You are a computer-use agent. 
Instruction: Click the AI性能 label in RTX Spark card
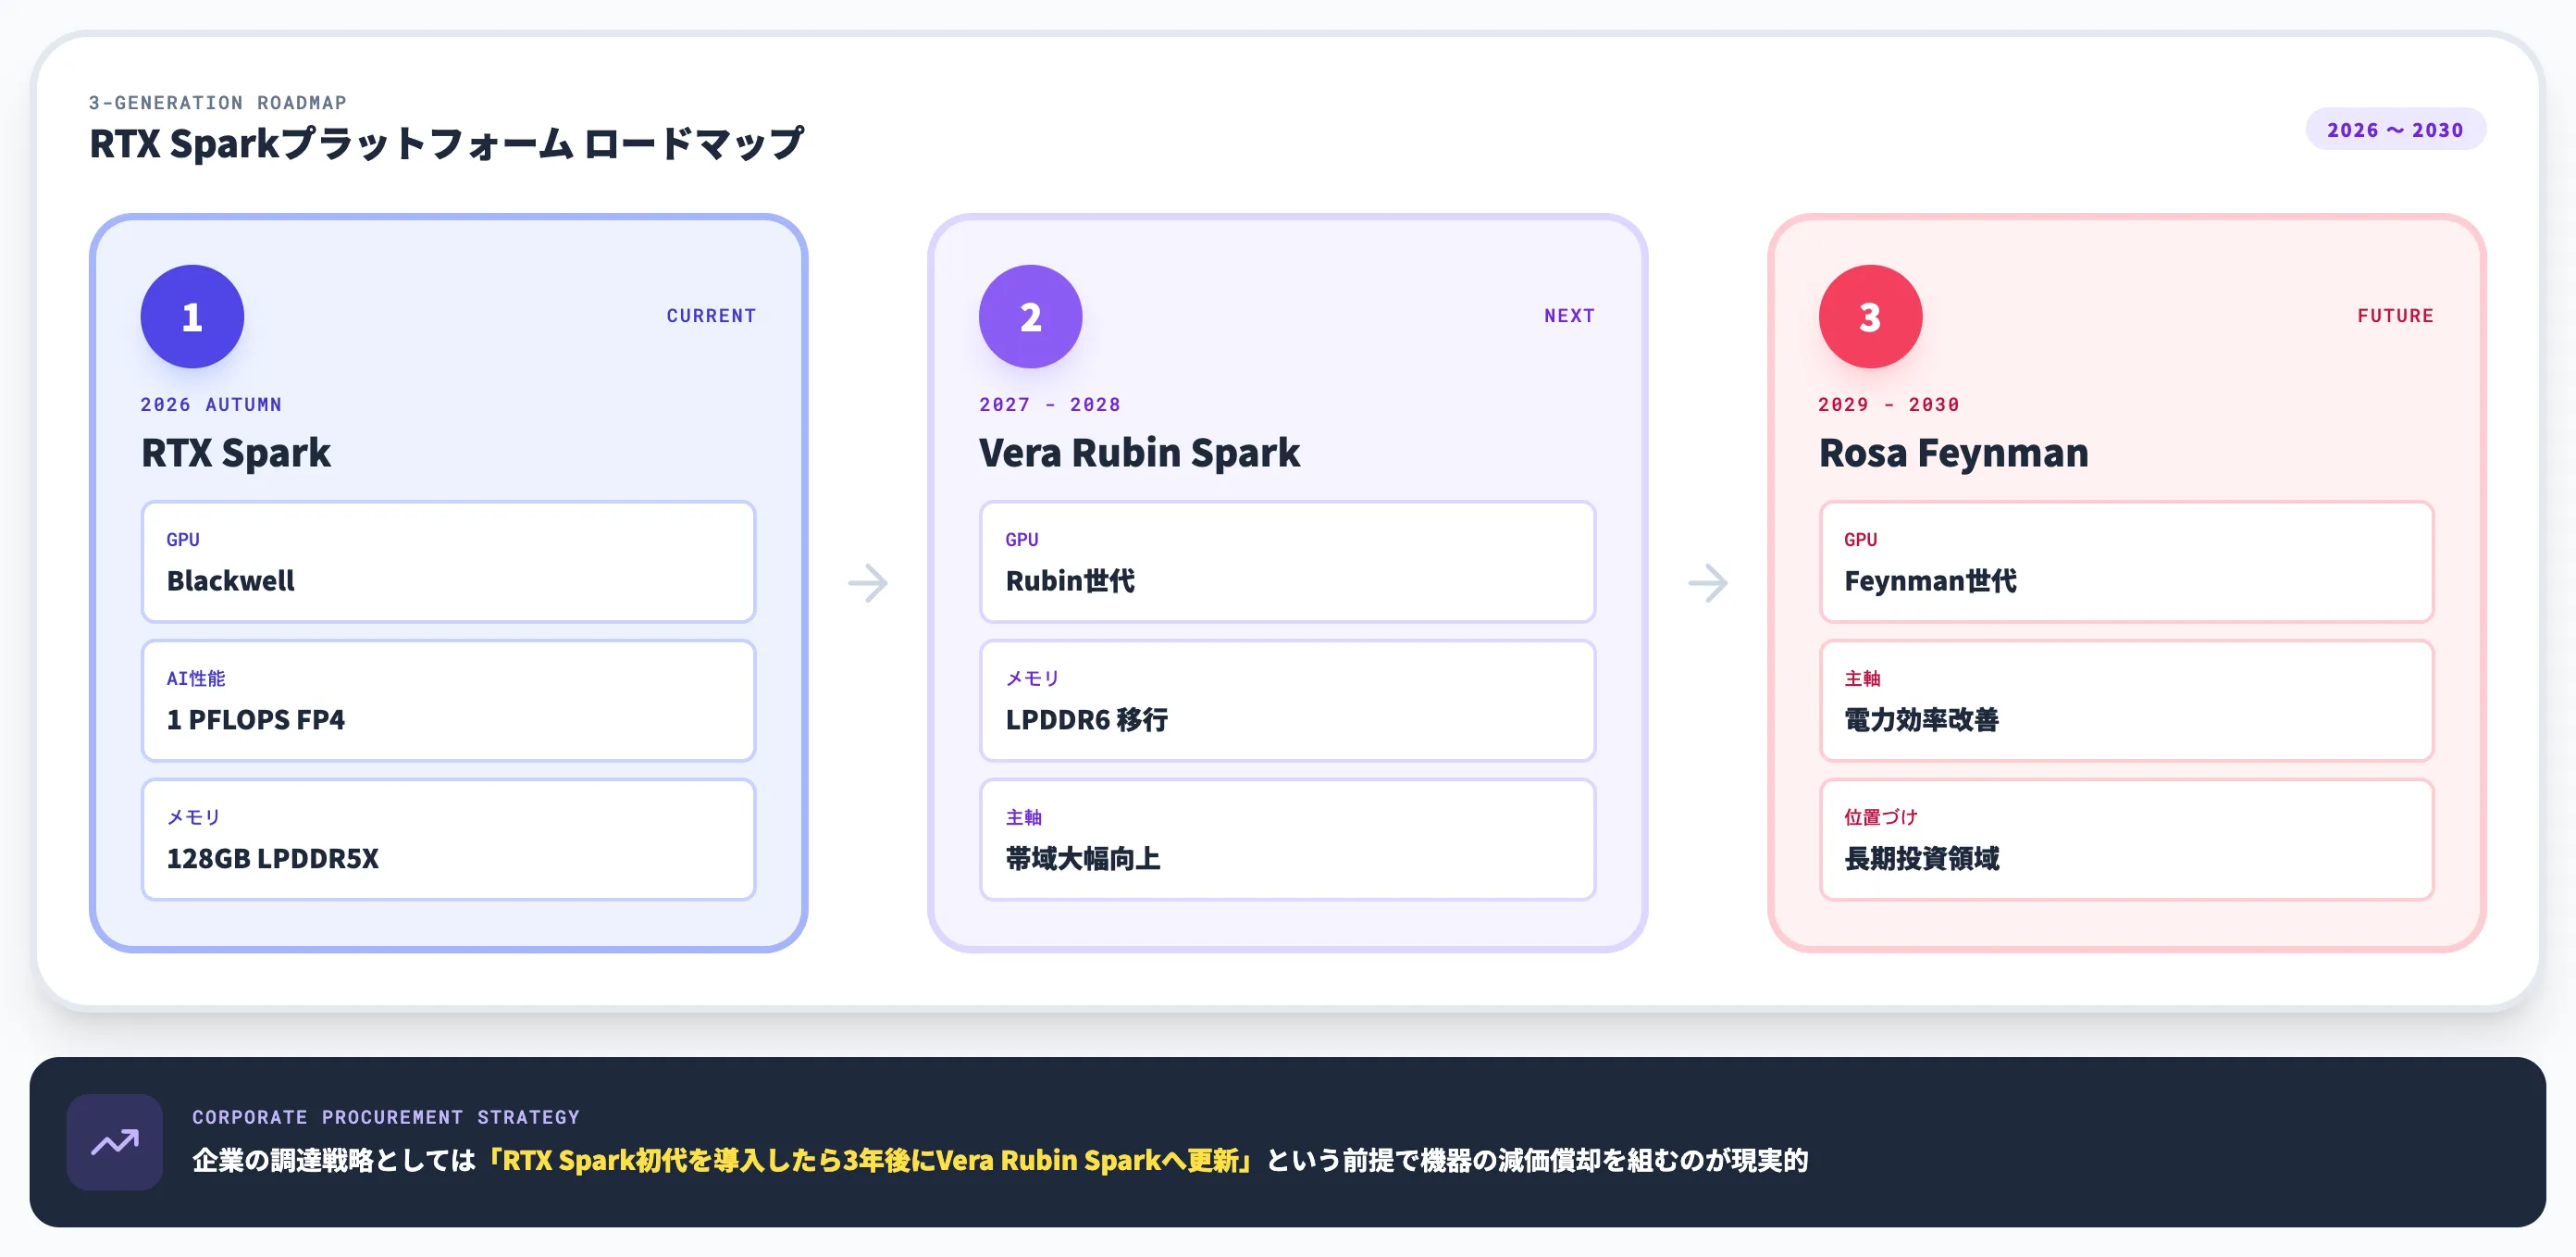(196, 678)
